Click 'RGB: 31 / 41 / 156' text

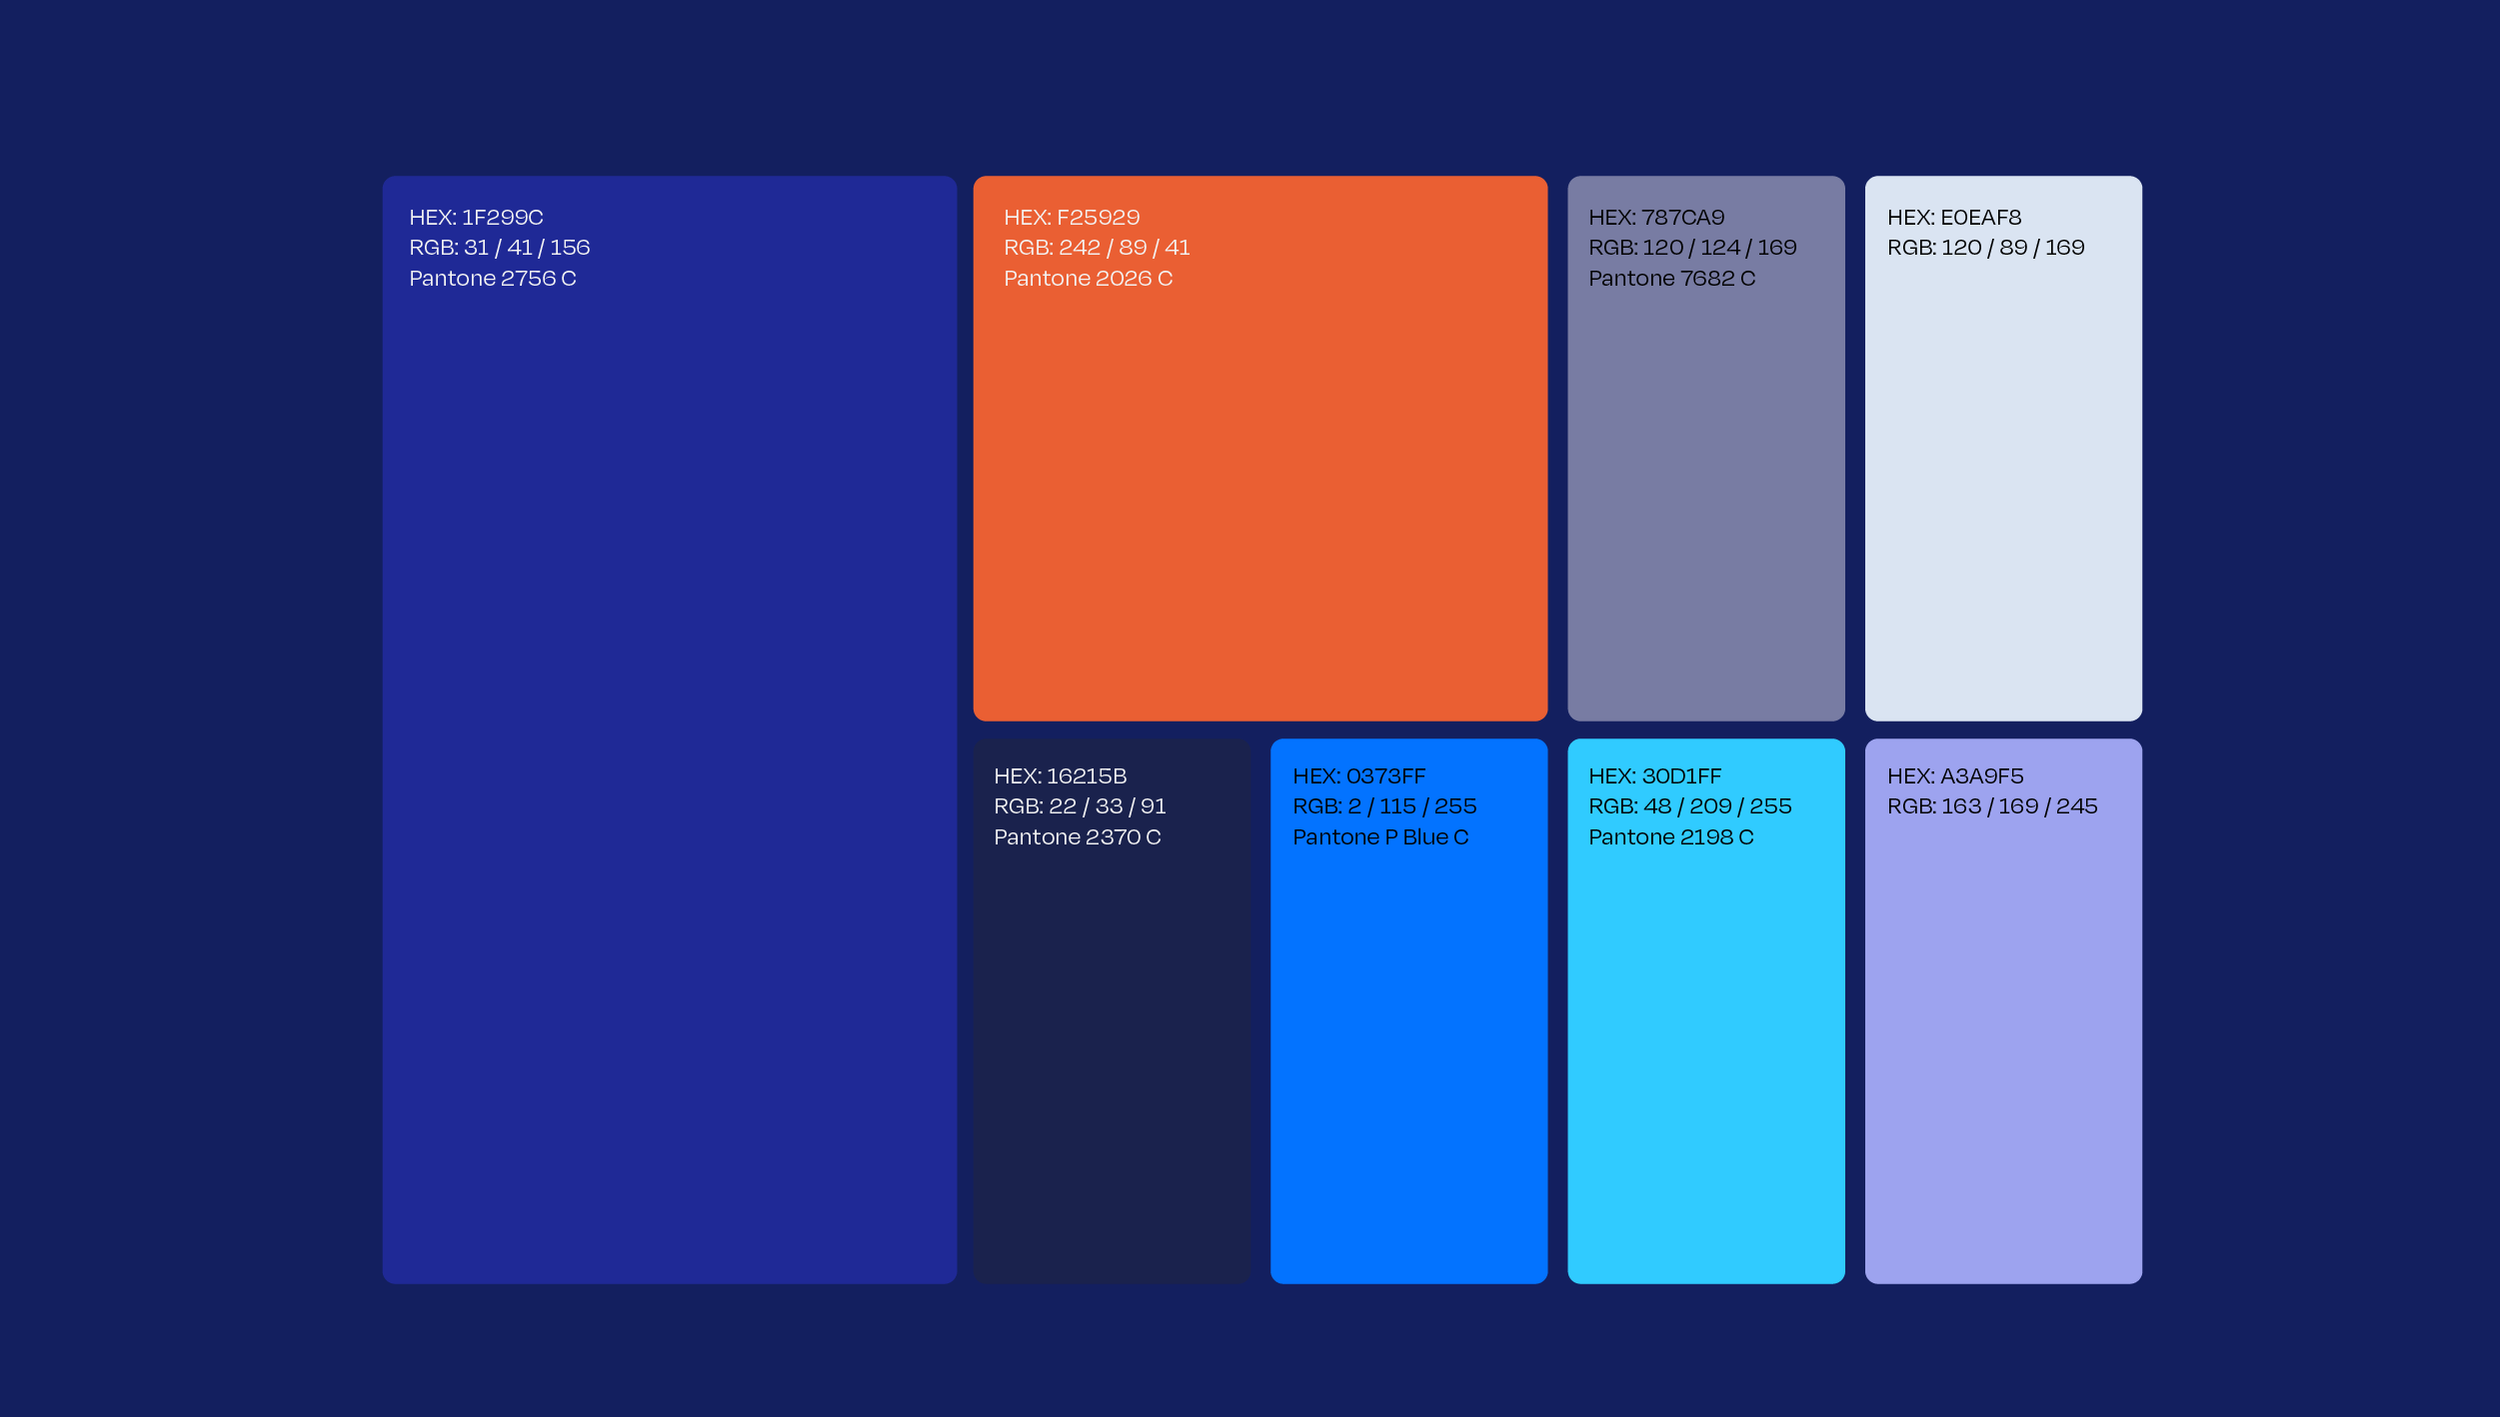(x=499, y=247)
